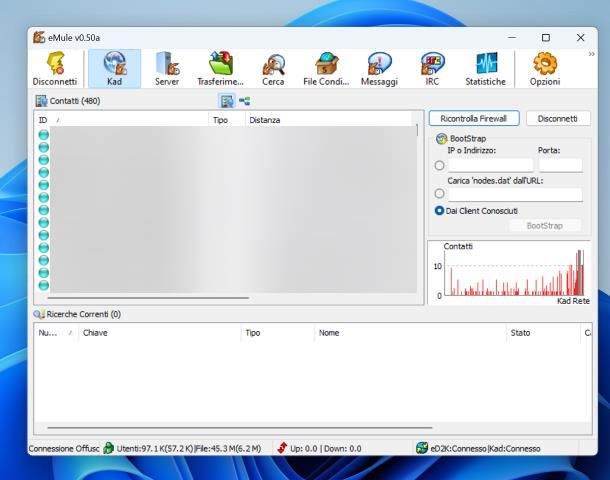Click the Disconnetti button in Kad panel
This screenshot has width=610, height=480.
tap(558, 118)
